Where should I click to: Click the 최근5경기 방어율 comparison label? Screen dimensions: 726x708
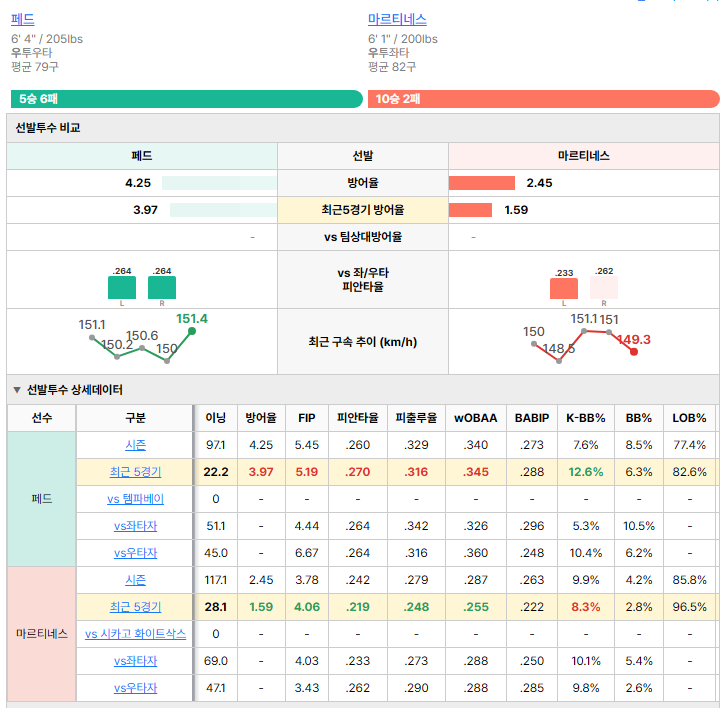(x=363, y=210)
